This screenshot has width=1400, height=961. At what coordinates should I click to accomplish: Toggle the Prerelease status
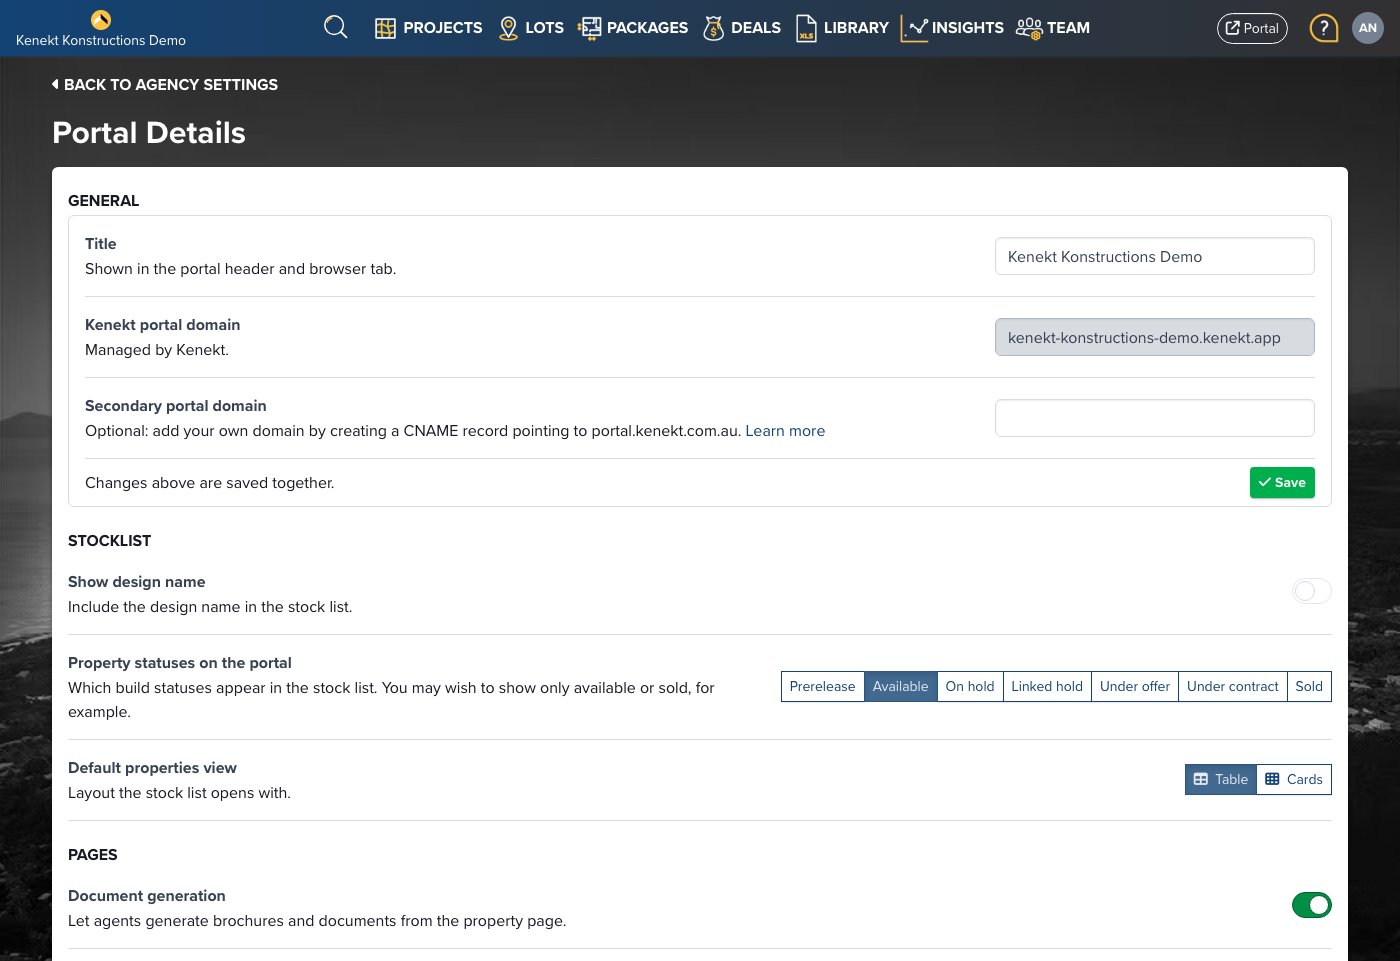[x=822, y=686]
